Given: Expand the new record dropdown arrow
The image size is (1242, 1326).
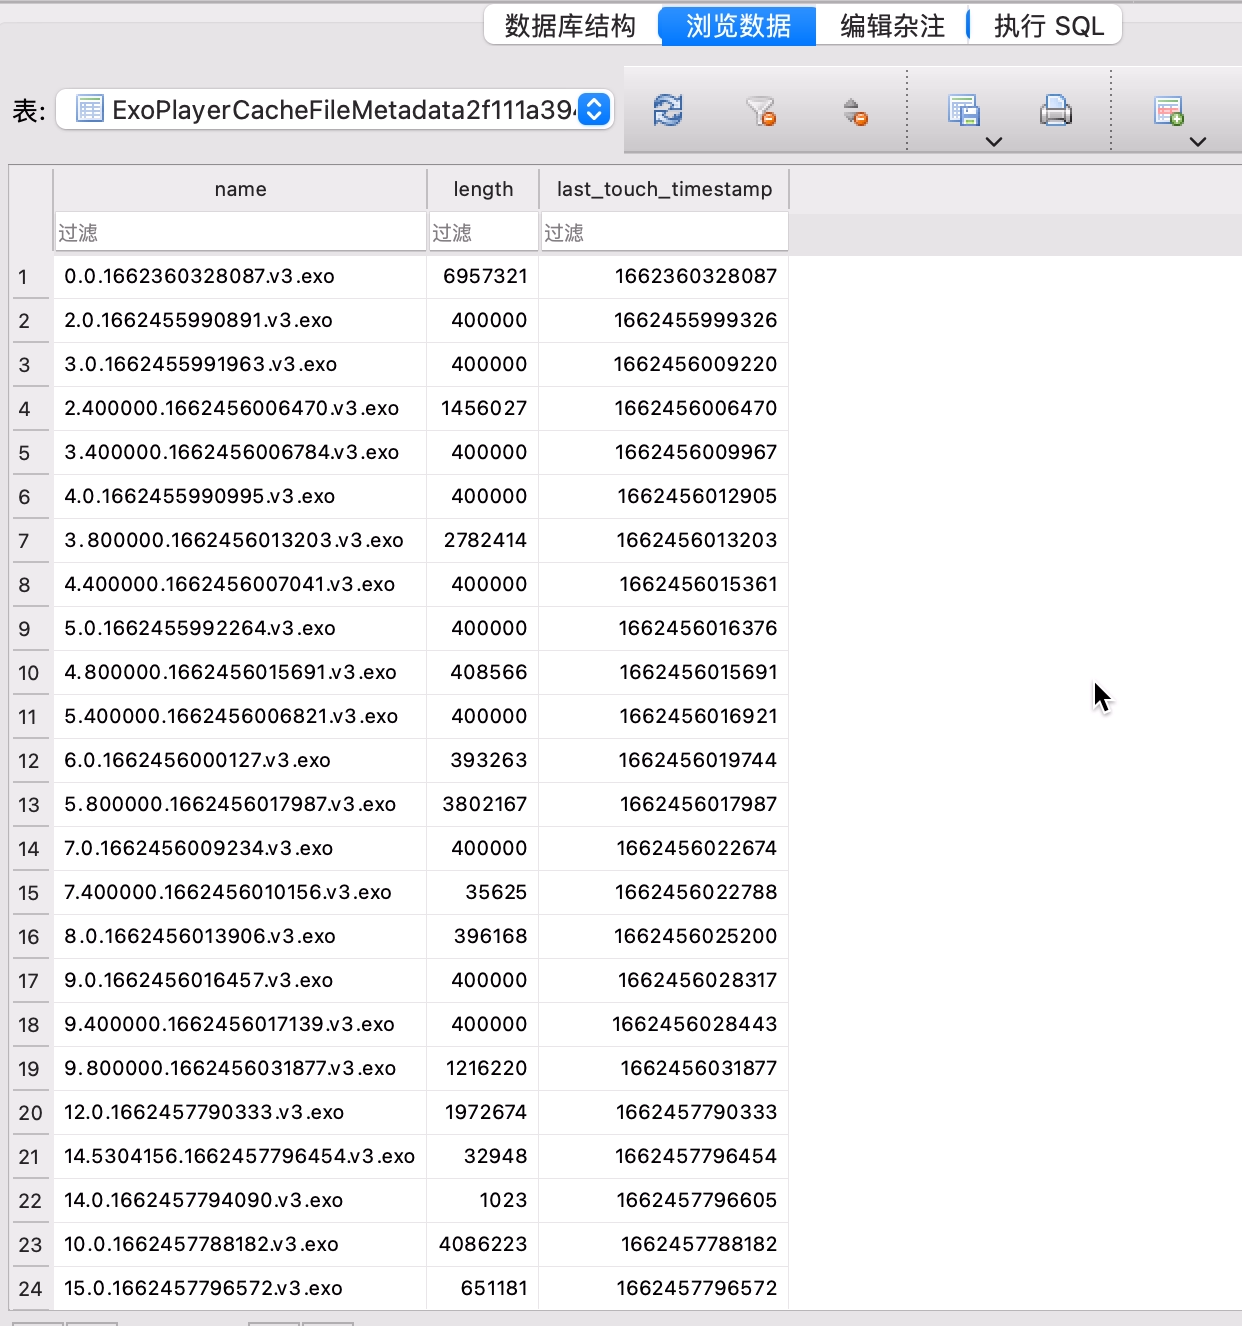Looking at the screenshot, I should tap(1197, 142).
